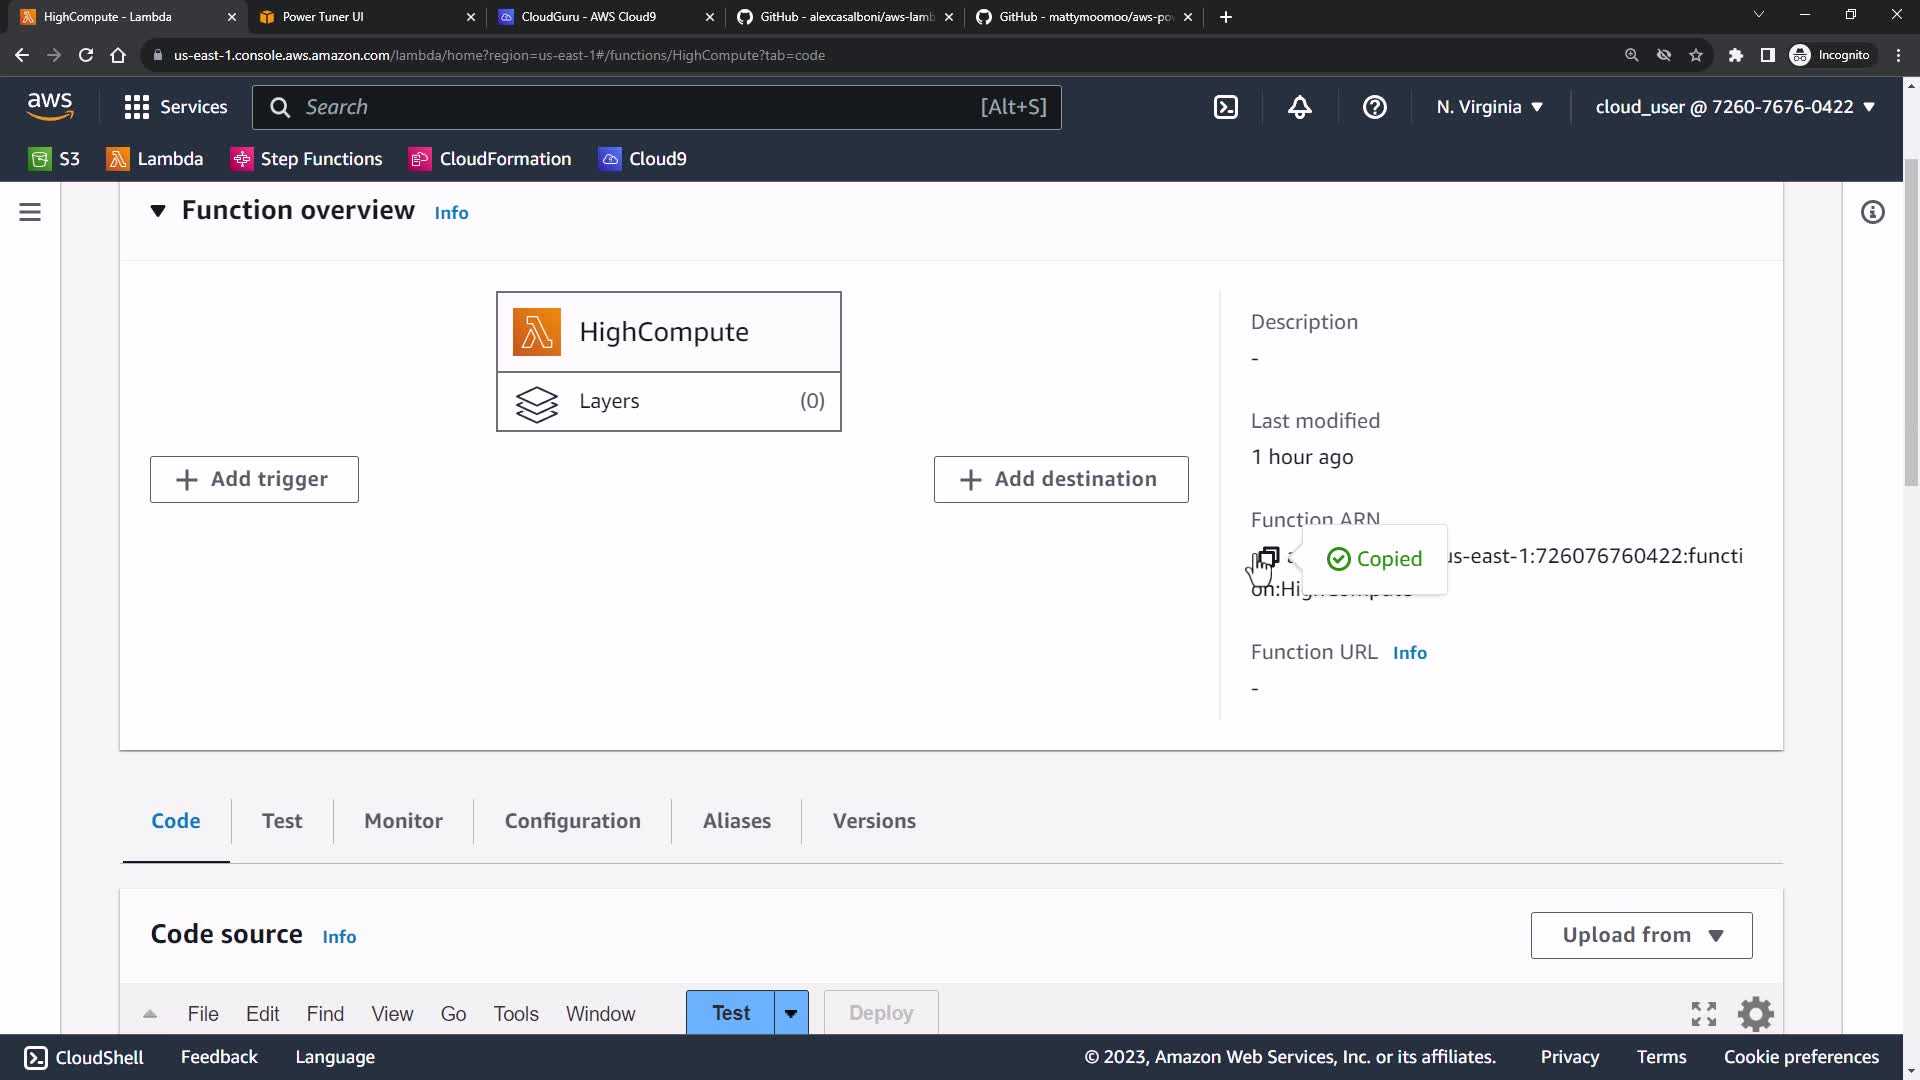Toggle fullscreen for the code editor
The image size is (1920, 1080).
click(x=1703, y=1013)
